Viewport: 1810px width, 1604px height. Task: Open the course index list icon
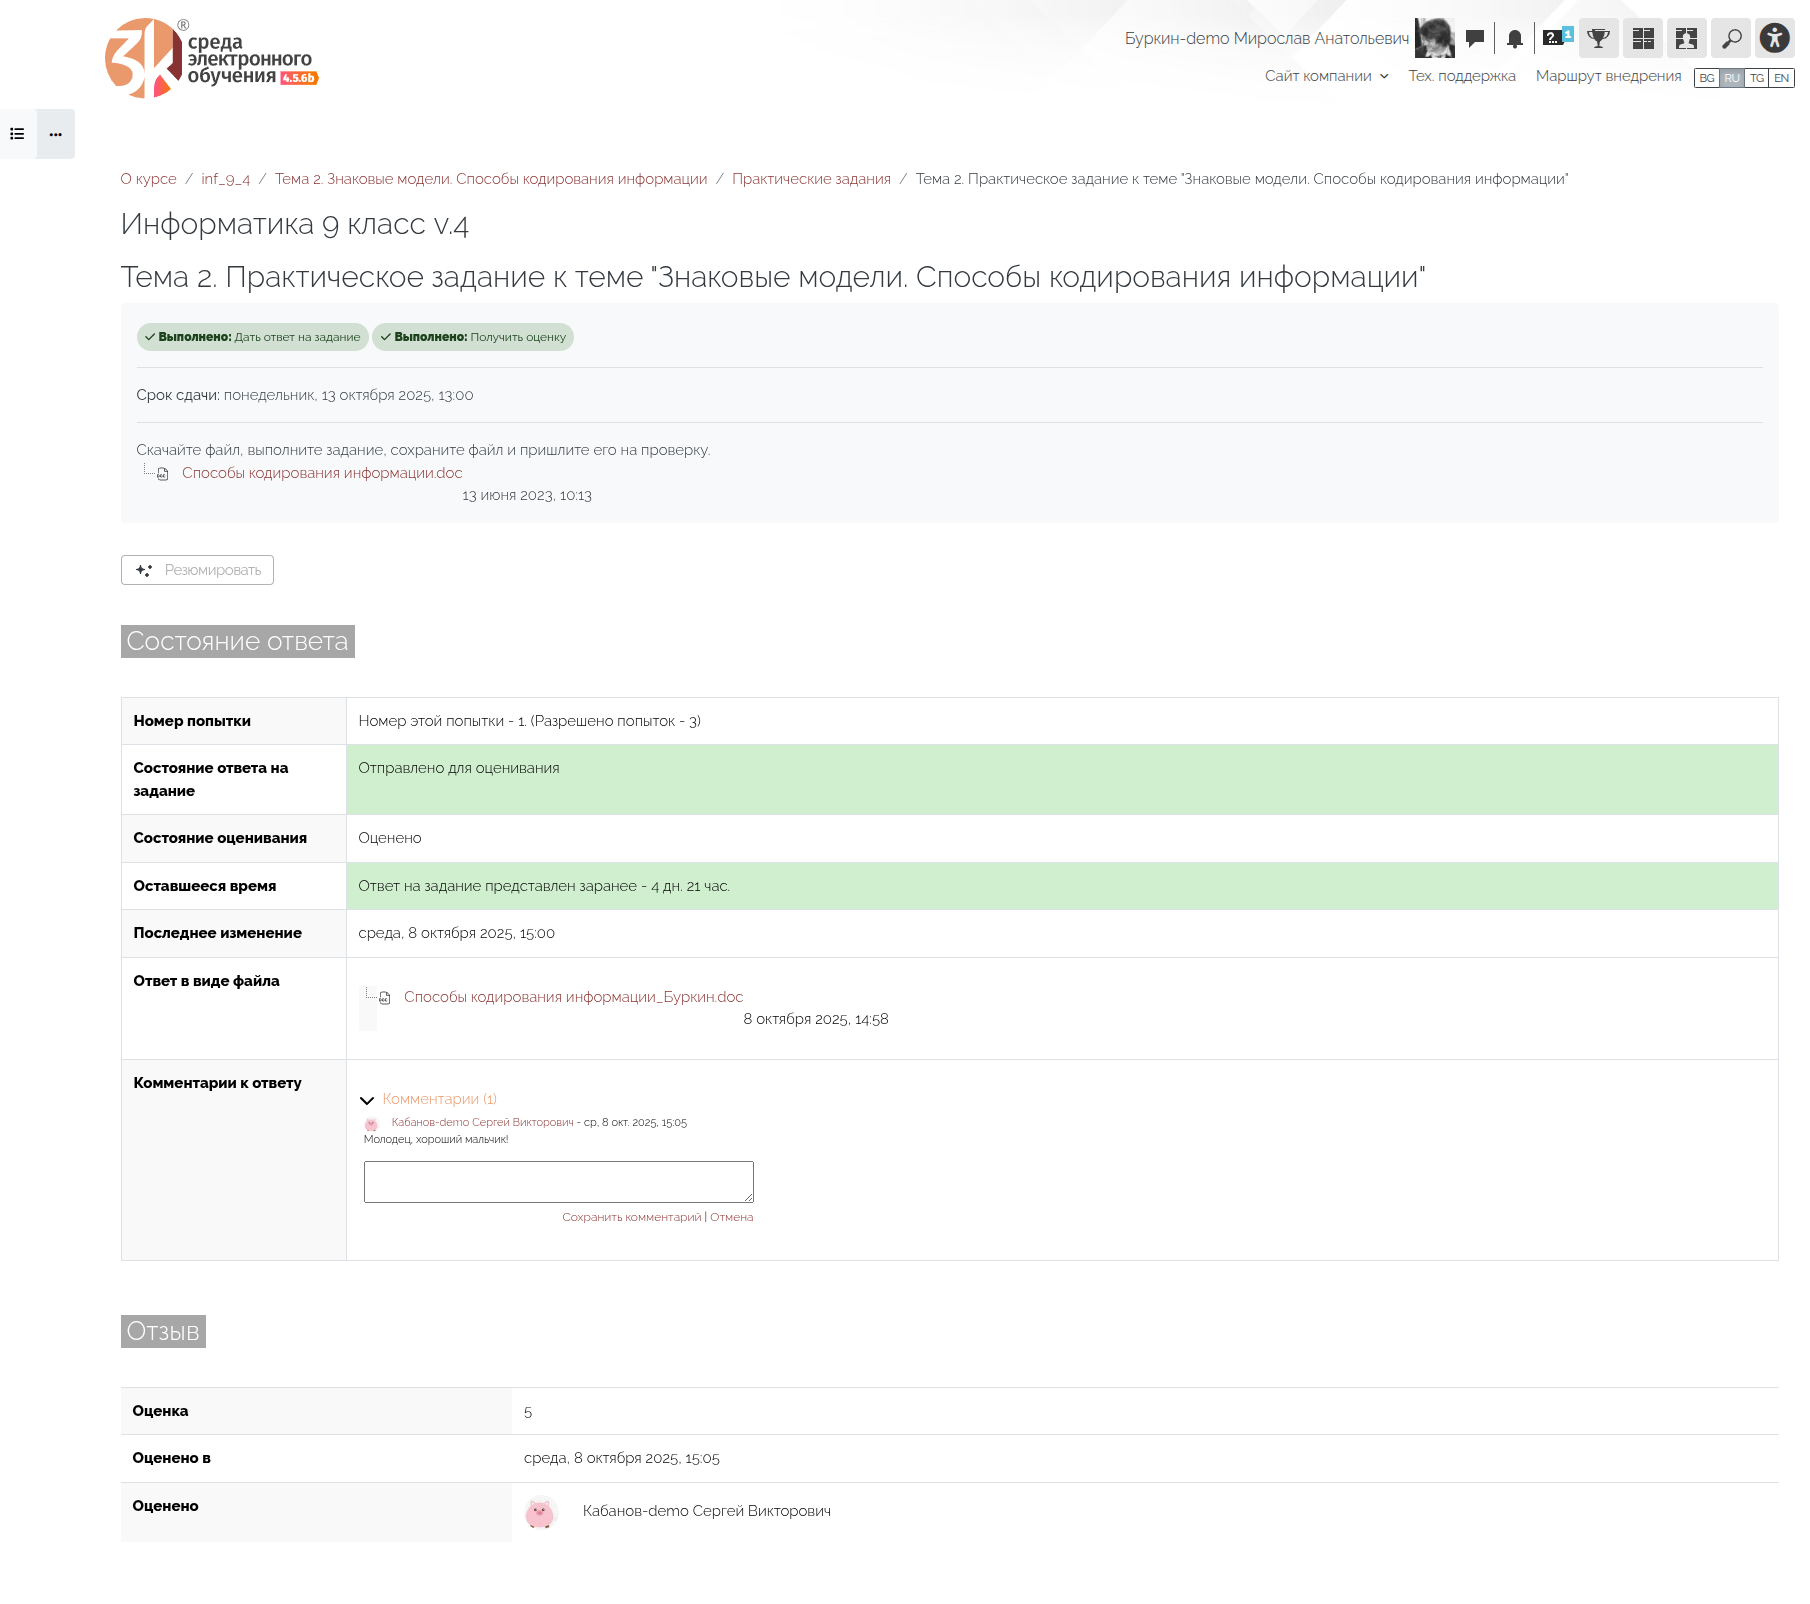click(17, 134)
